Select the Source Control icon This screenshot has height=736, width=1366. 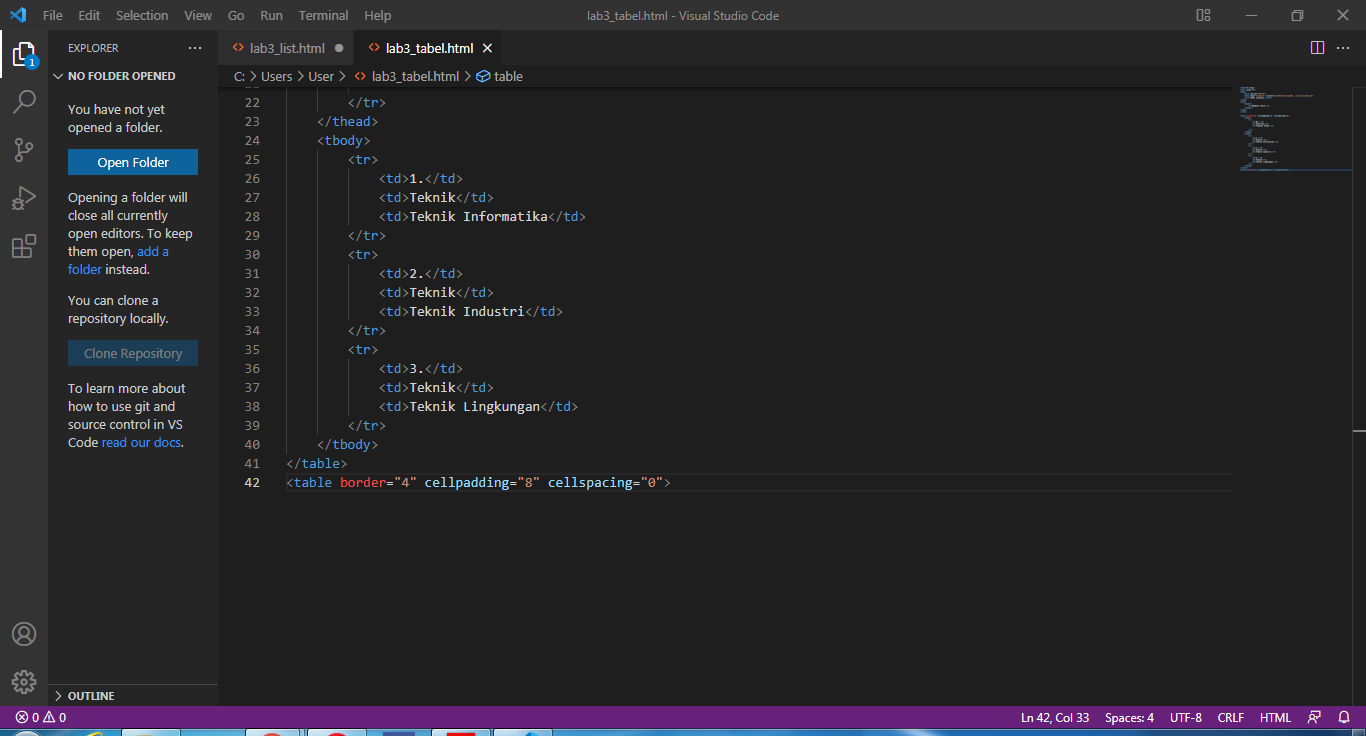[x=24, y=149]
